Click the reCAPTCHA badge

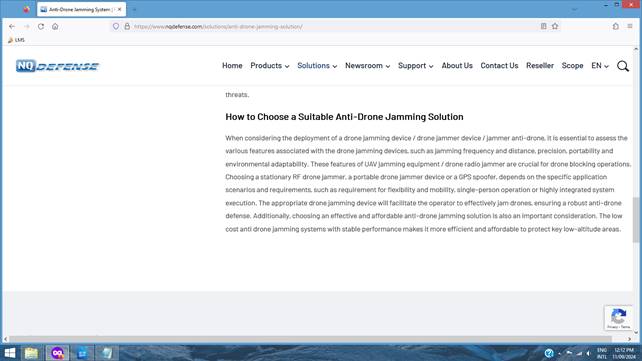coord(618,318)
